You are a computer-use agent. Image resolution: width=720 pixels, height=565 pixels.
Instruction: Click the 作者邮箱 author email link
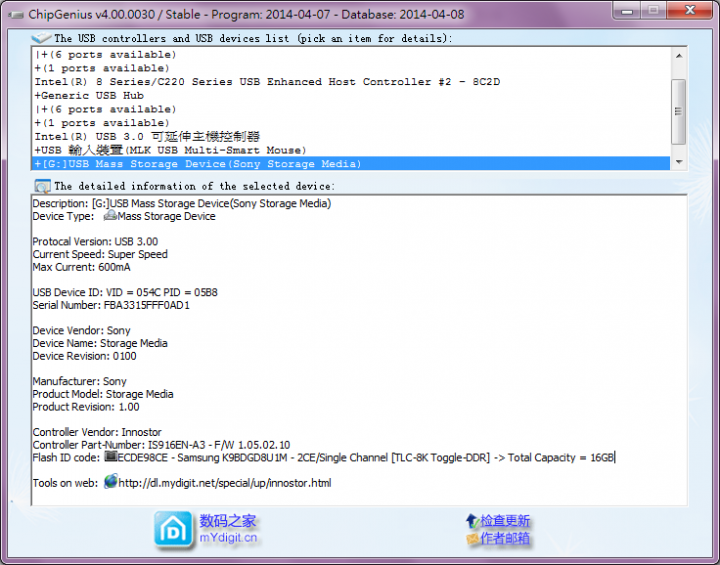tap(505, 538)
